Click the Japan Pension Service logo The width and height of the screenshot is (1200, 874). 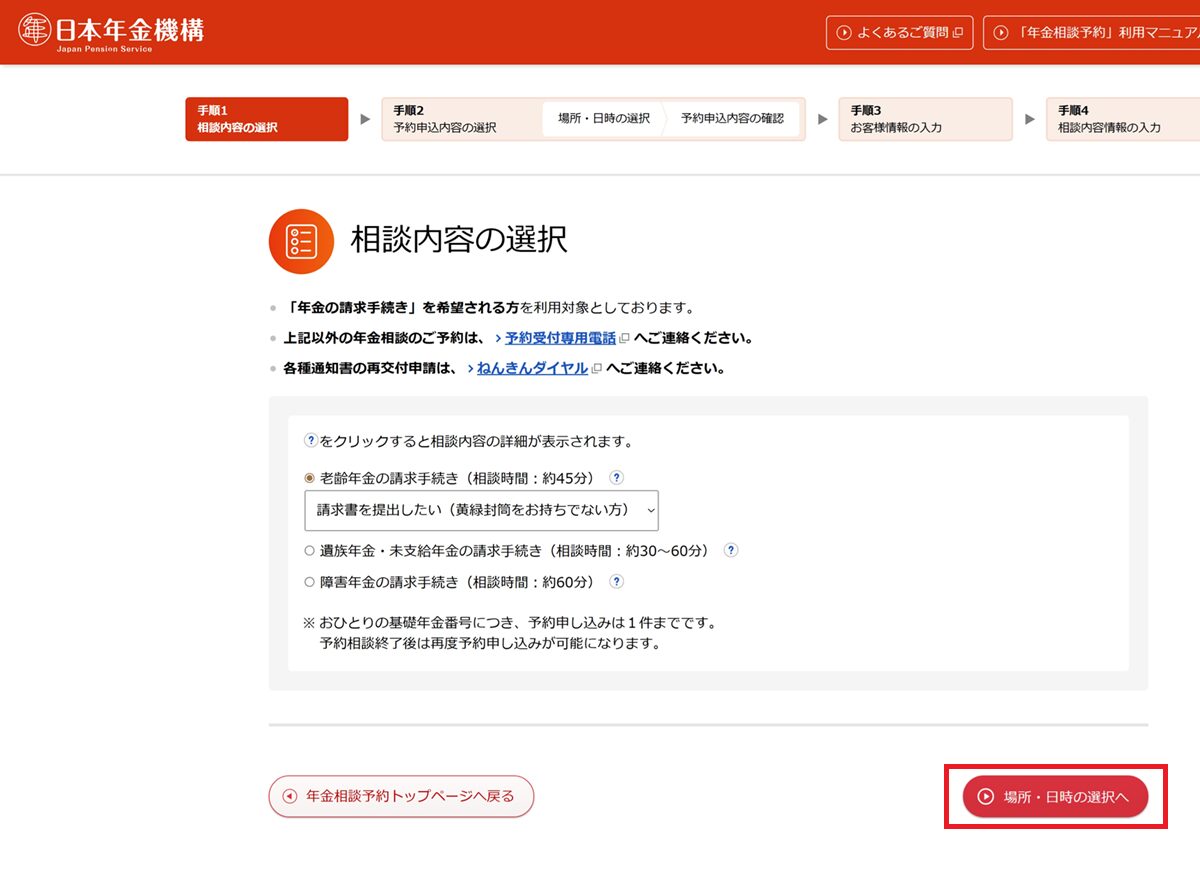tap(111, 32)
